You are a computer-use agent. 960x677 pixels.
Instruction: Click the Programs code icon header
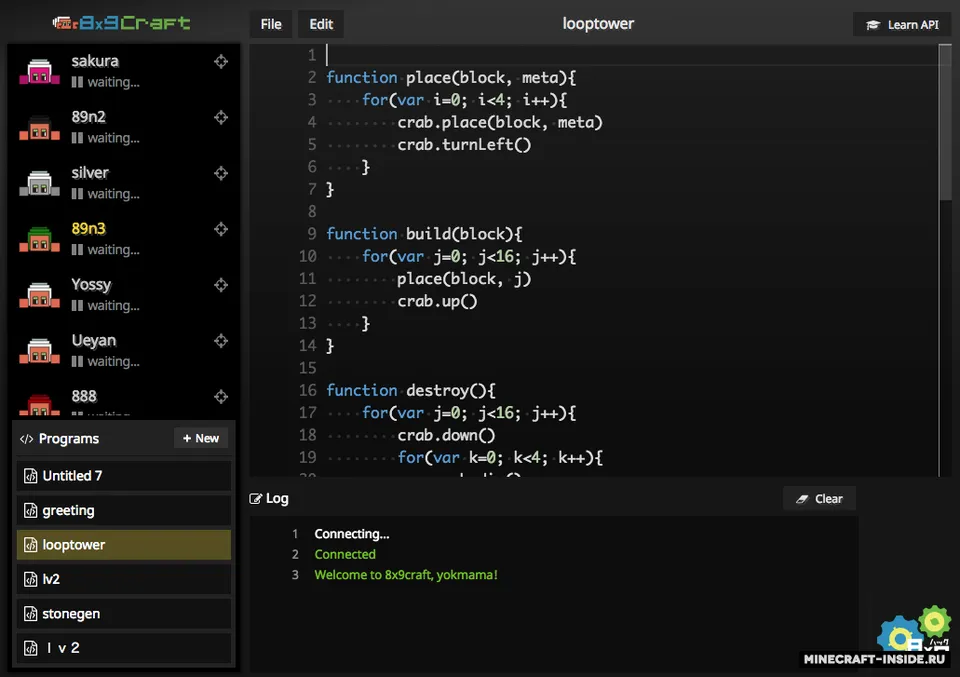click(26, 439)
